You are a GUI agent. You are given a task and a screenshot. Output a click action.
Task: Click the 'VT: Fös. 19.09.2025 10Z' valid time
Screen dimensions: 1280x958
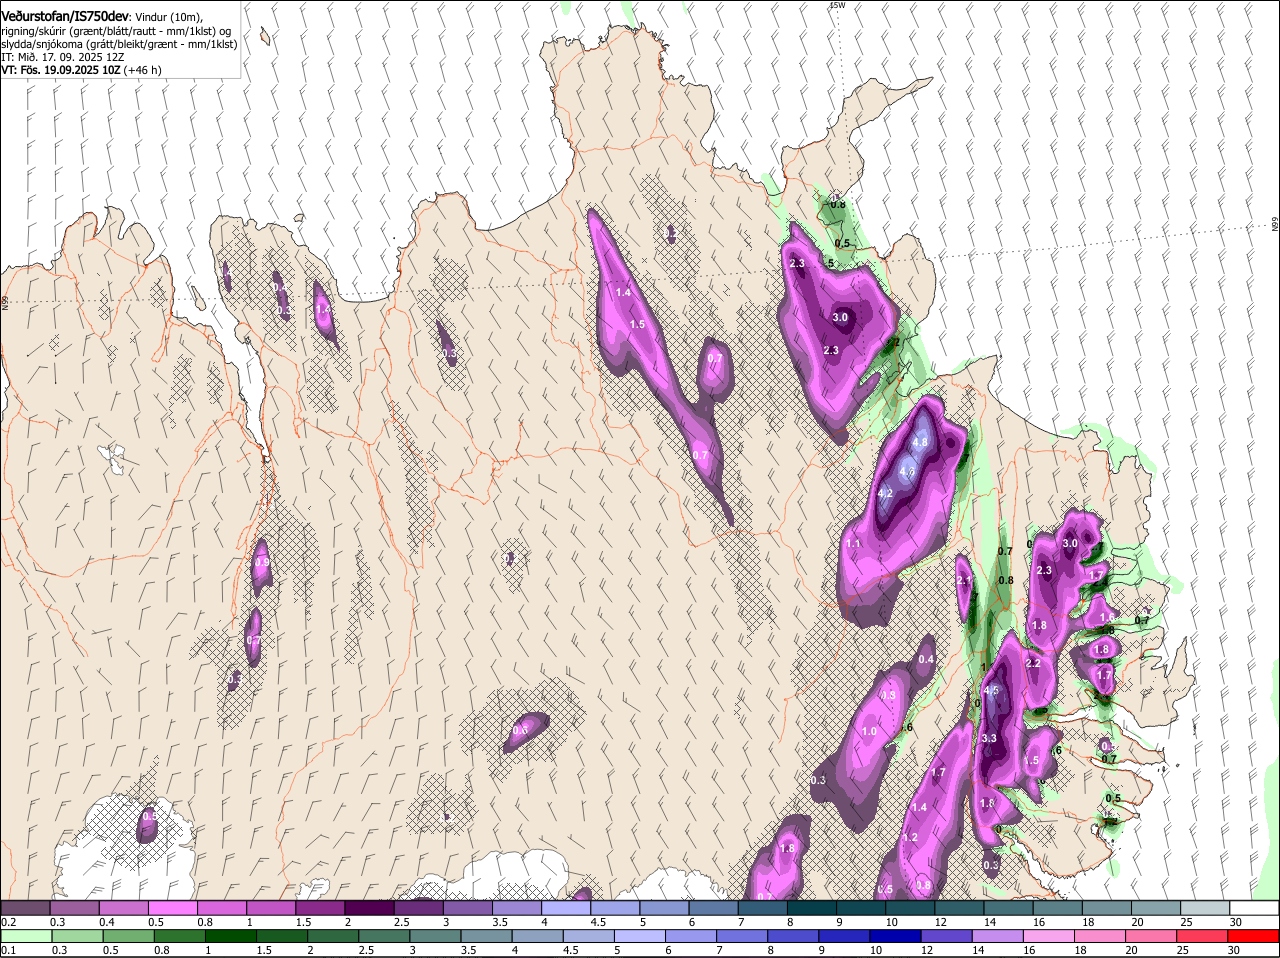point(61,70)
